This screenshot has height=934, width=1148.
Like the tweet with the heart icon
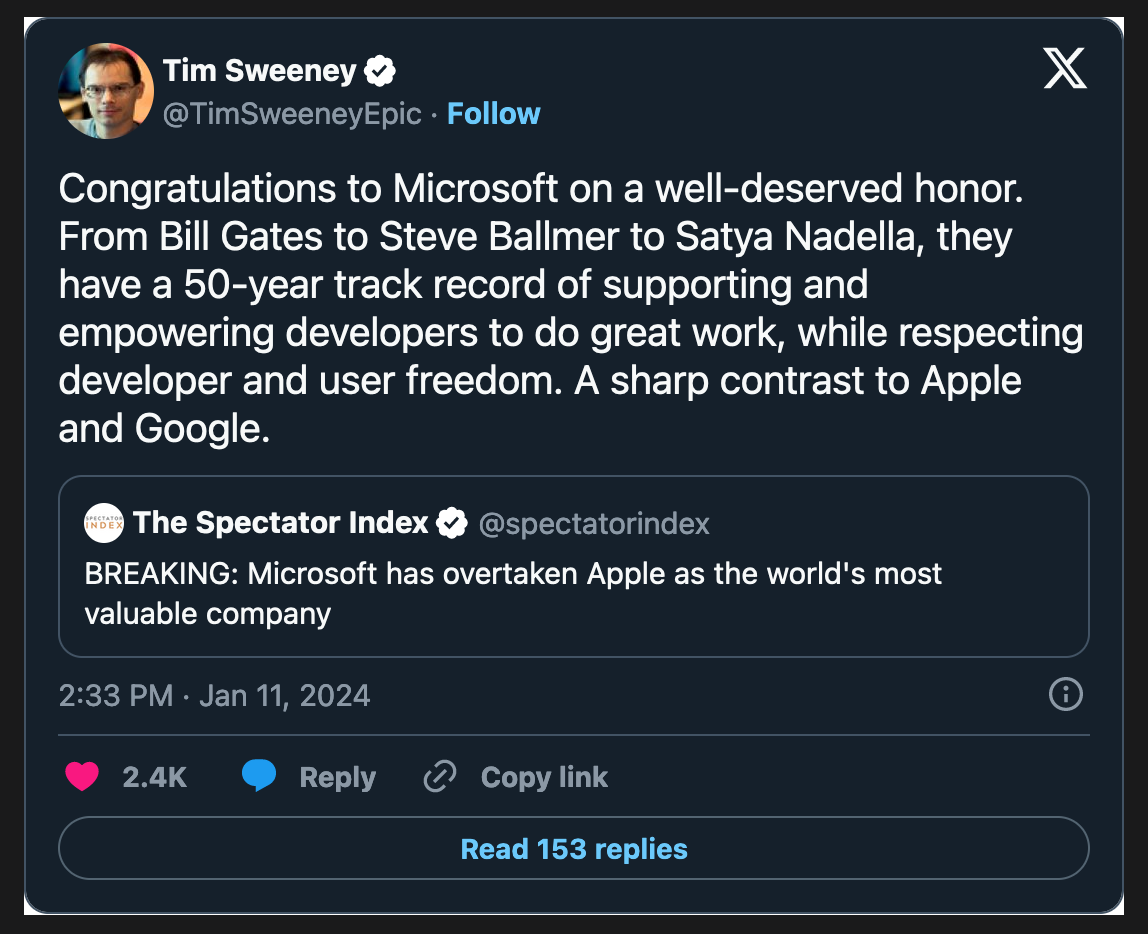click(x=82, y=777)
